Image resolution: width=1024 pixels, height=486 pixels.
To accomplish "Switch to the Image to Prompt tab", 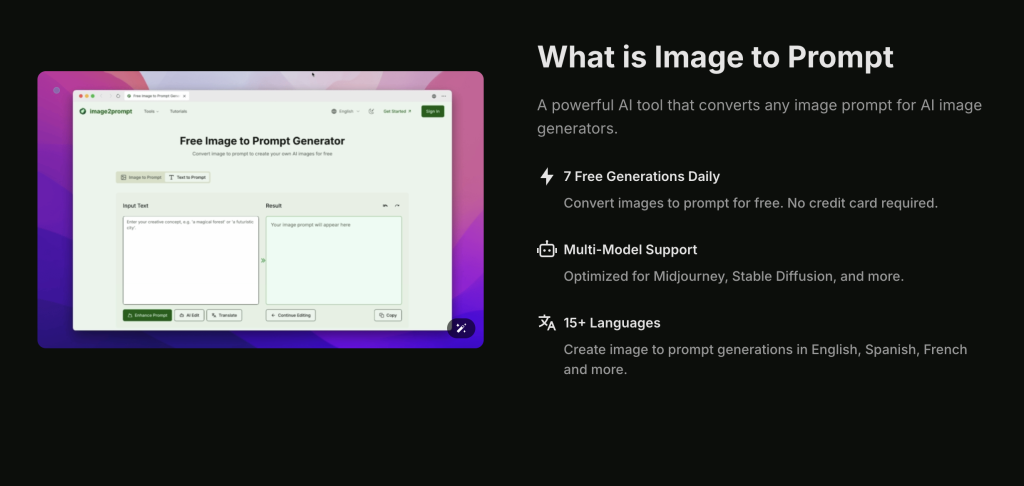I will click(x=141, y=177).
